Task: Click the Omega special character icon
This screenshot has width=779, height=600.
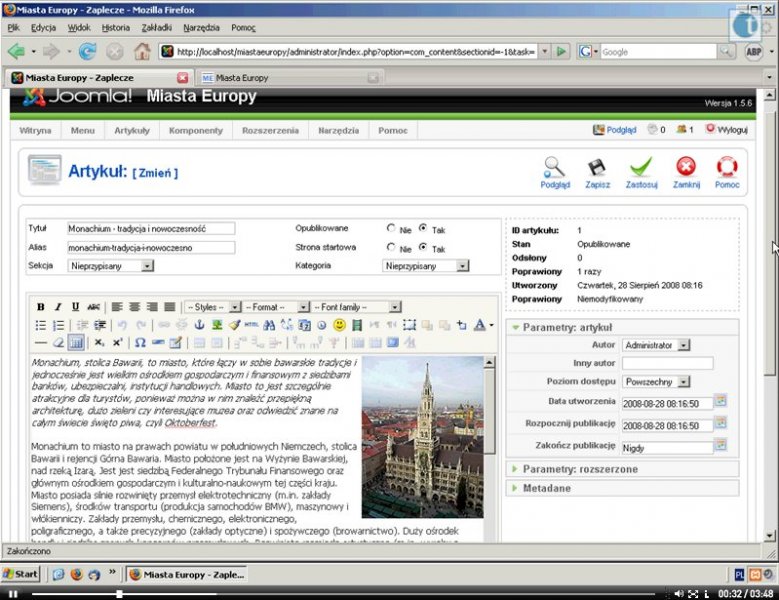Action: [x=141, y=343]
